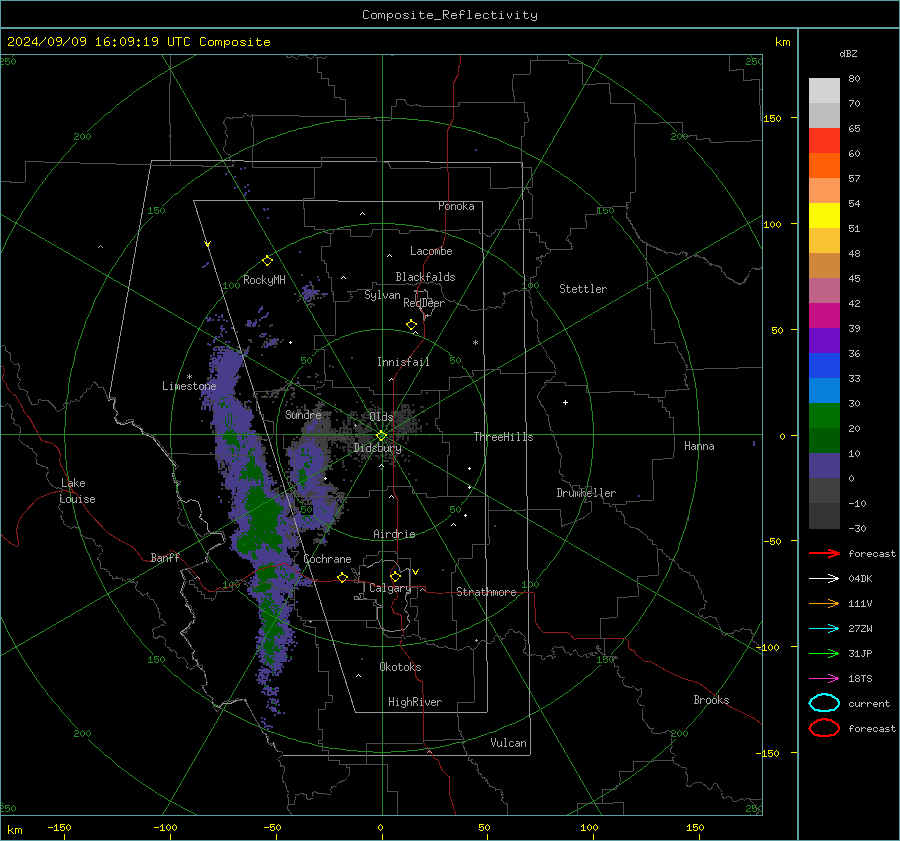900x841 pixels.
Task: Click the red 65 dBZ color swatch
Action: point(824,140)
